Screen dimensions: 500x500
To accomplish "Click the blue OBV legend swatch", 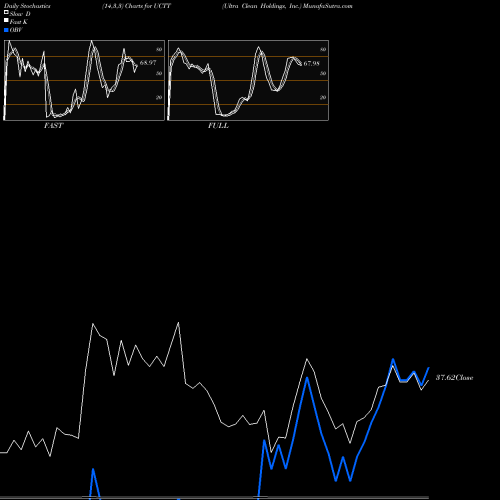I will pyautogui.click(x=6, y=30).
